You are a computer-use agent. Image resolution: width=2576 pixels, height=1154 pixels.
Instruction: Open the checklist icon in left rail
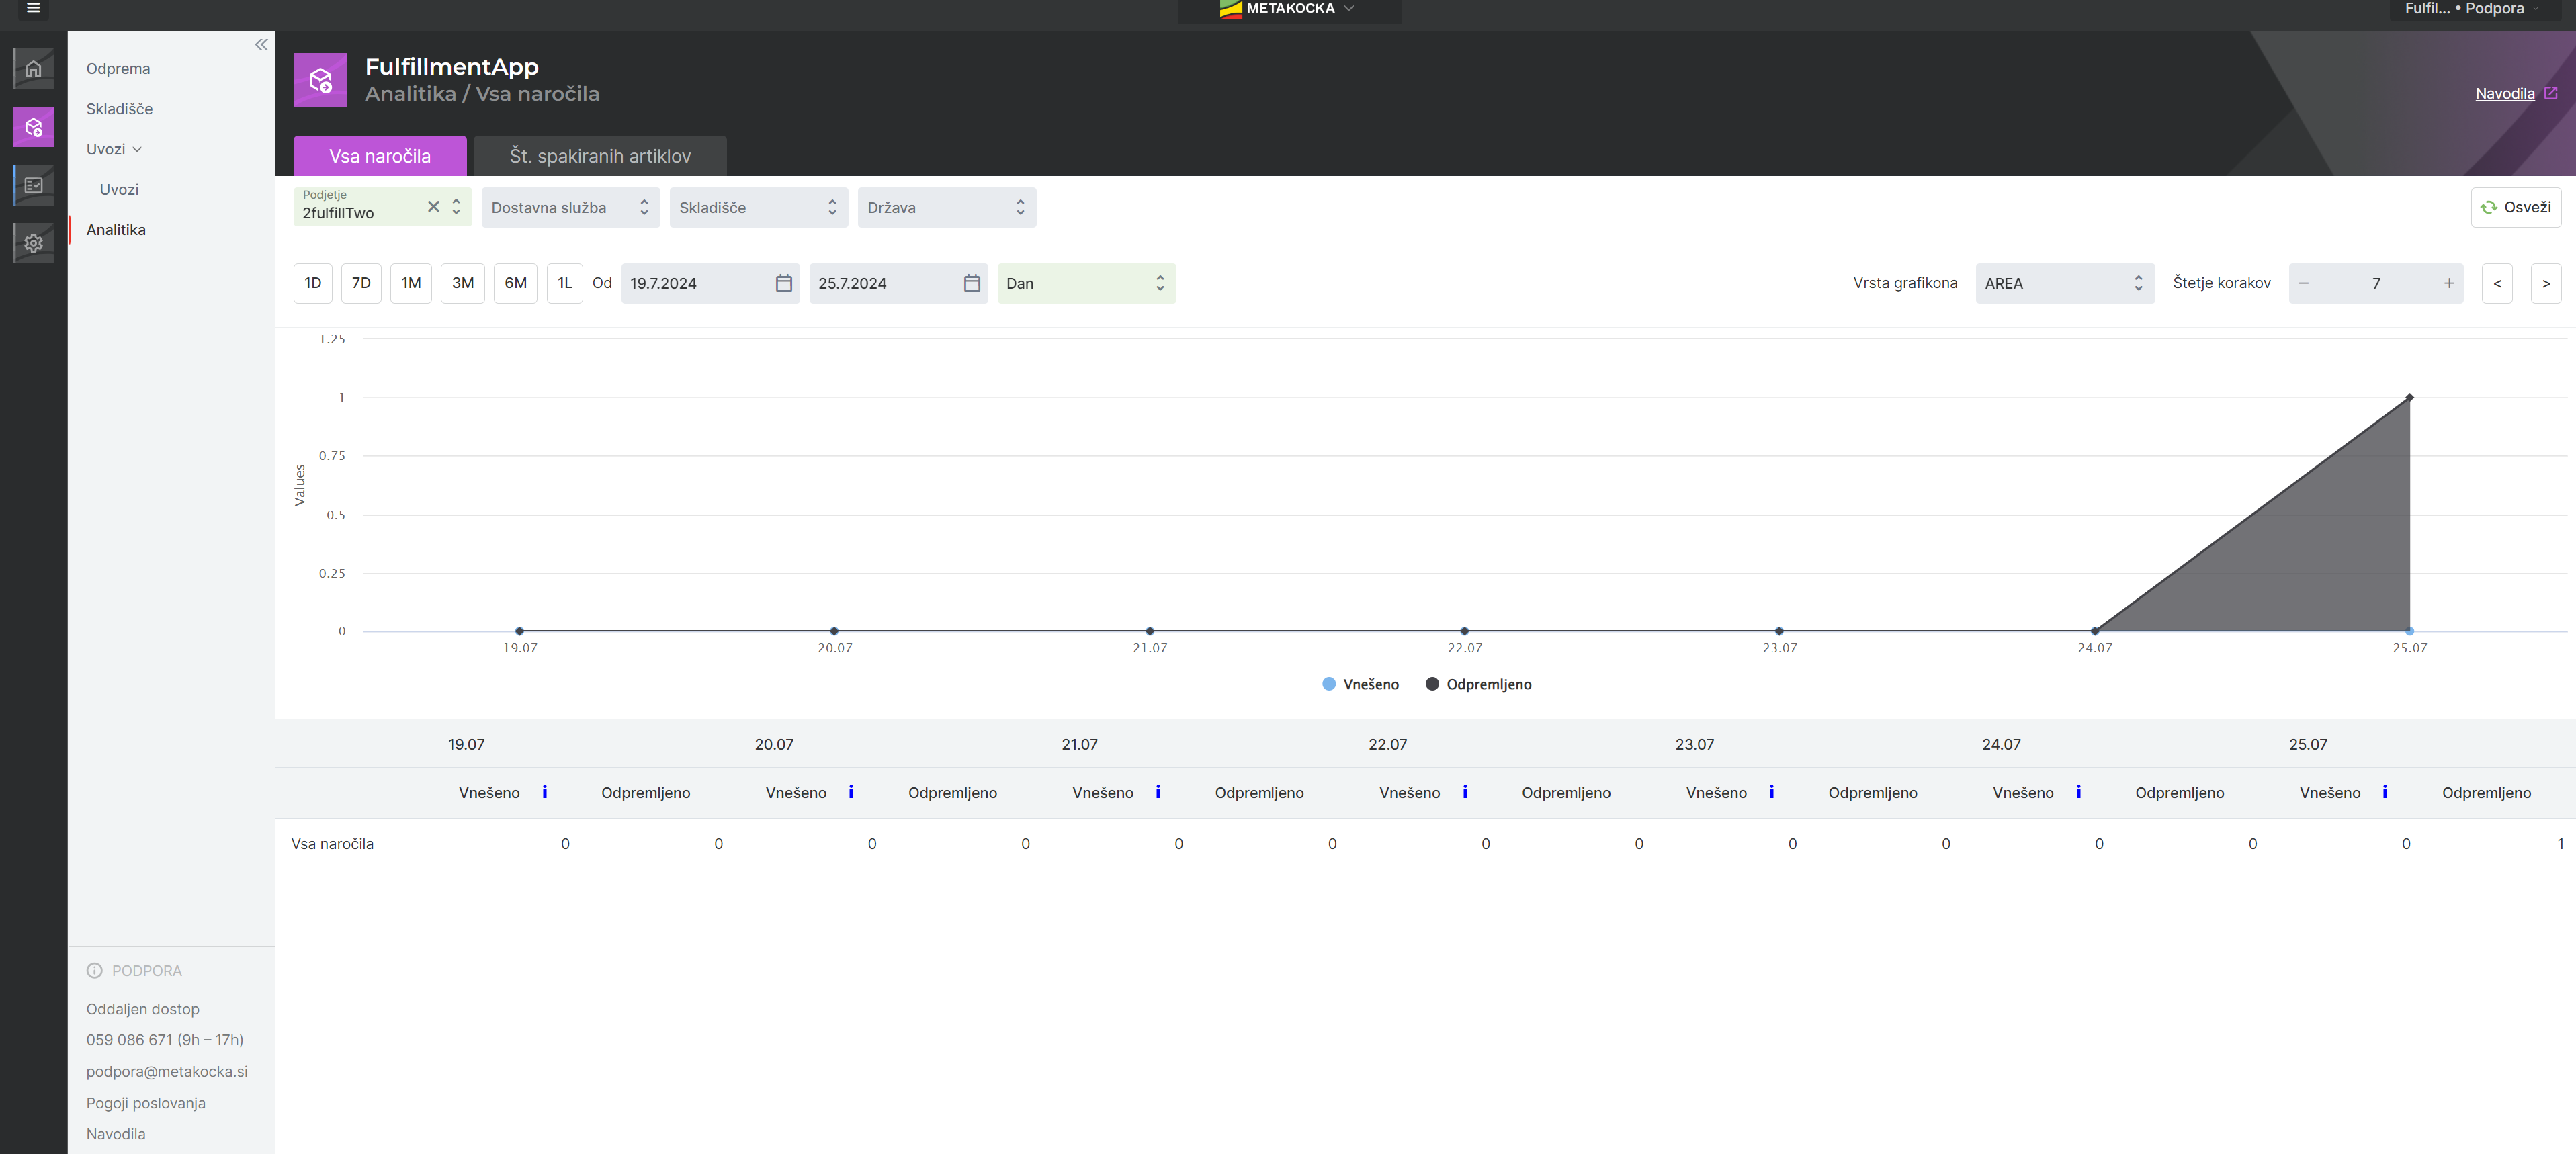pos(33,185)
